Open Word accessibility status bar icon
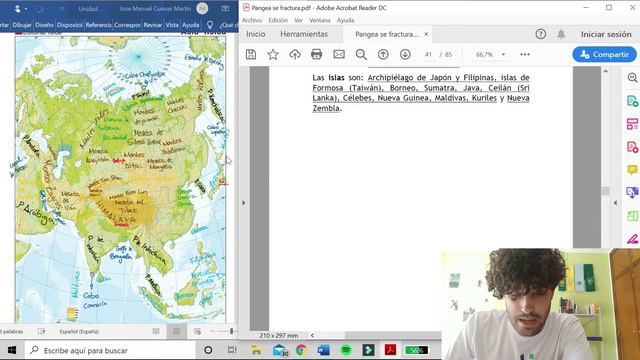This screenshot has width=640, height=360. 41,331
